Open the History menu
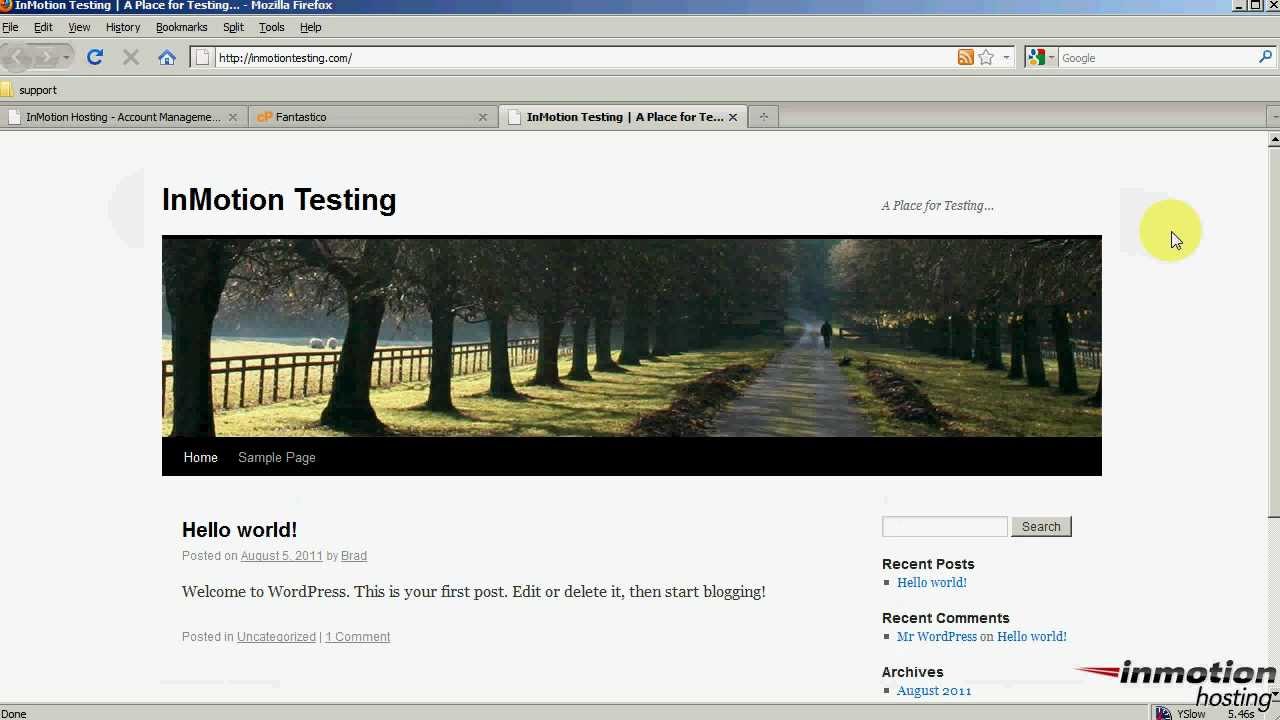The image size is (1280, 720). coord(123,27)
